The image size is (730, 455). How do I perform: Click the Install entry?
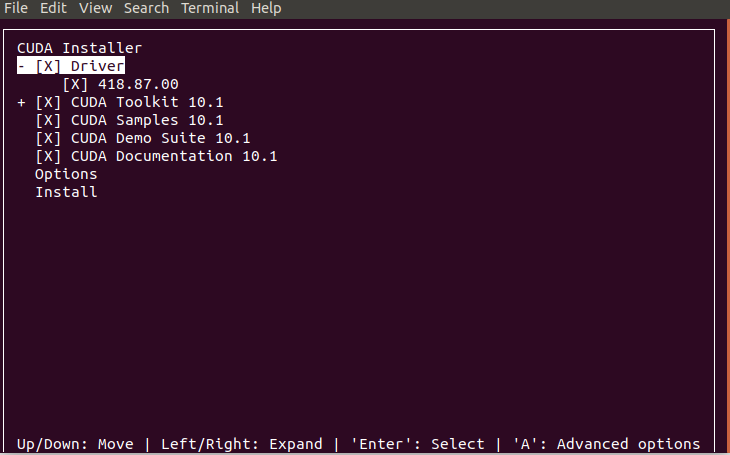point(66,192)
